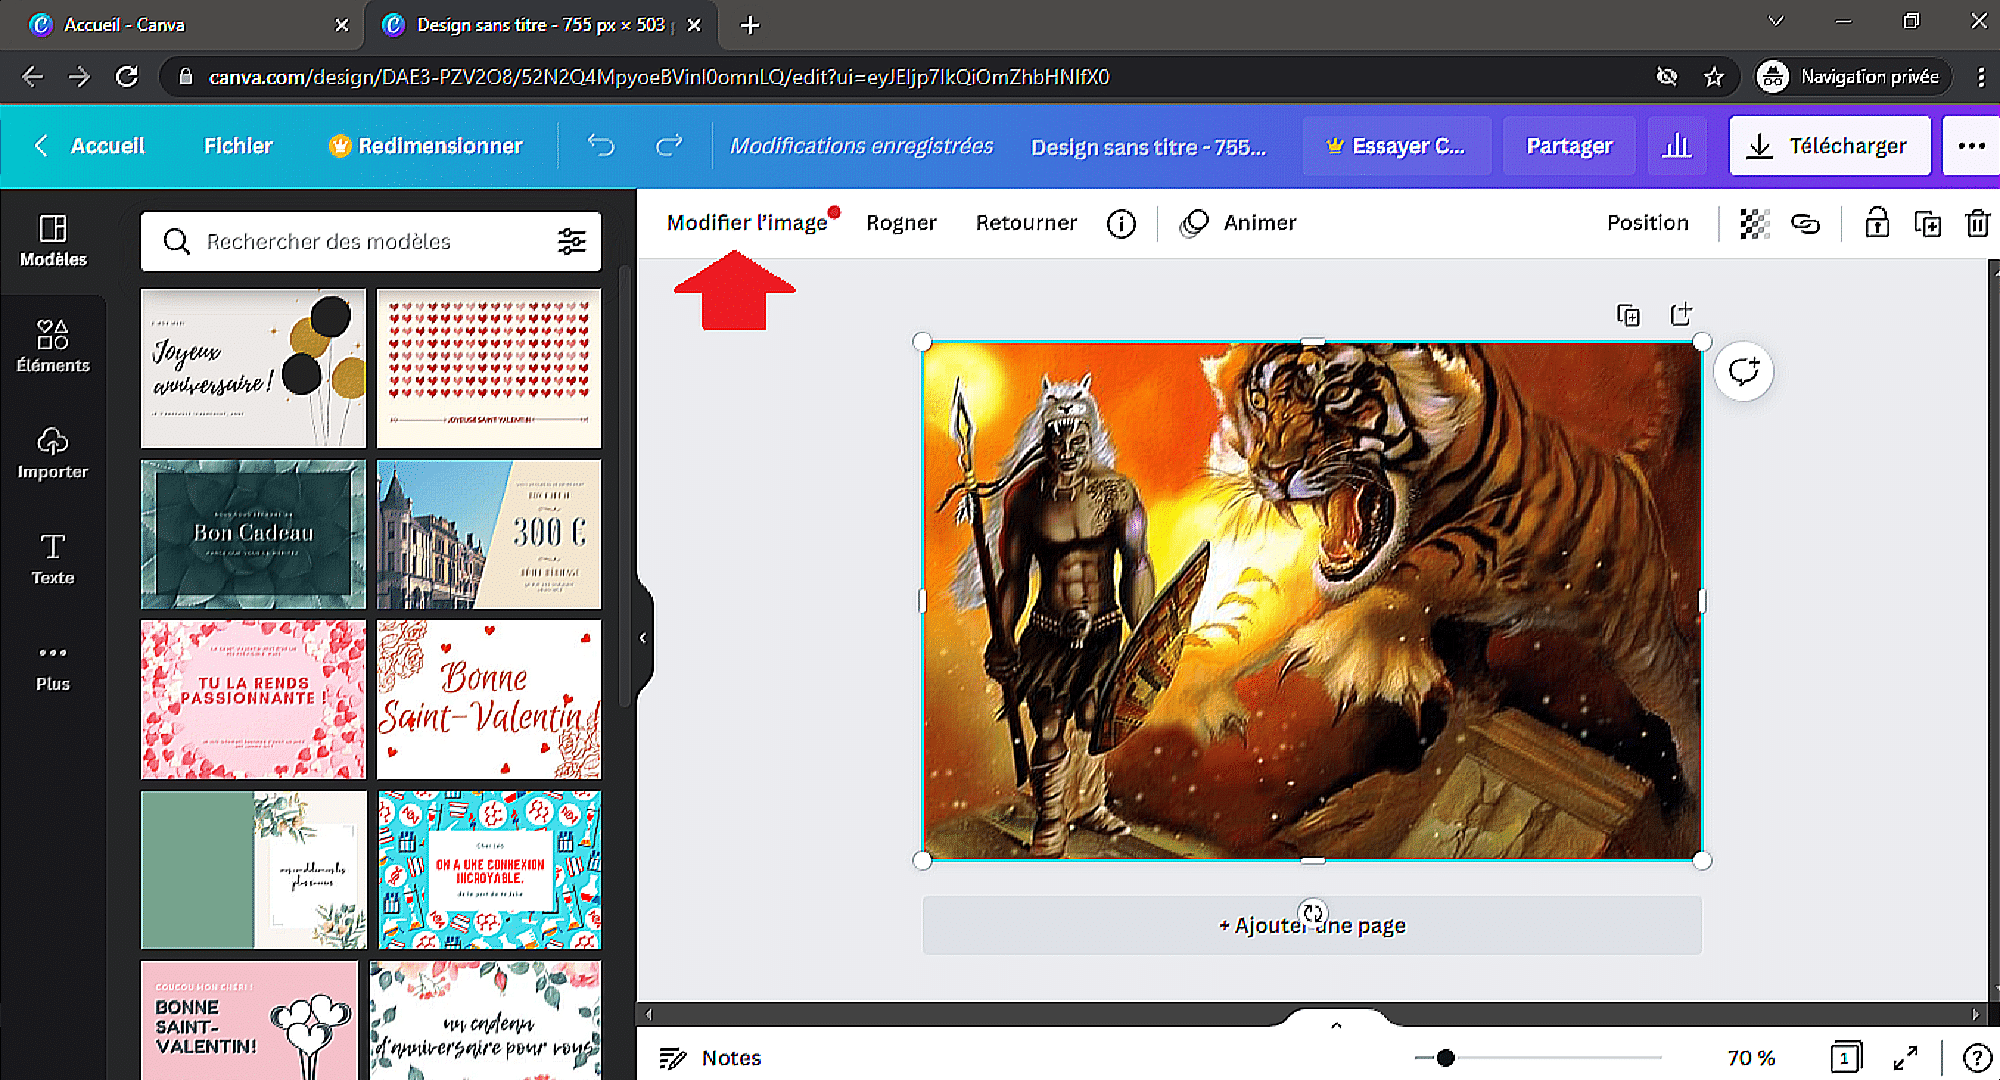Viewport: 2000px width, 1080px height.
Task: Open the Modèles side panel
Action: (53, 241)
